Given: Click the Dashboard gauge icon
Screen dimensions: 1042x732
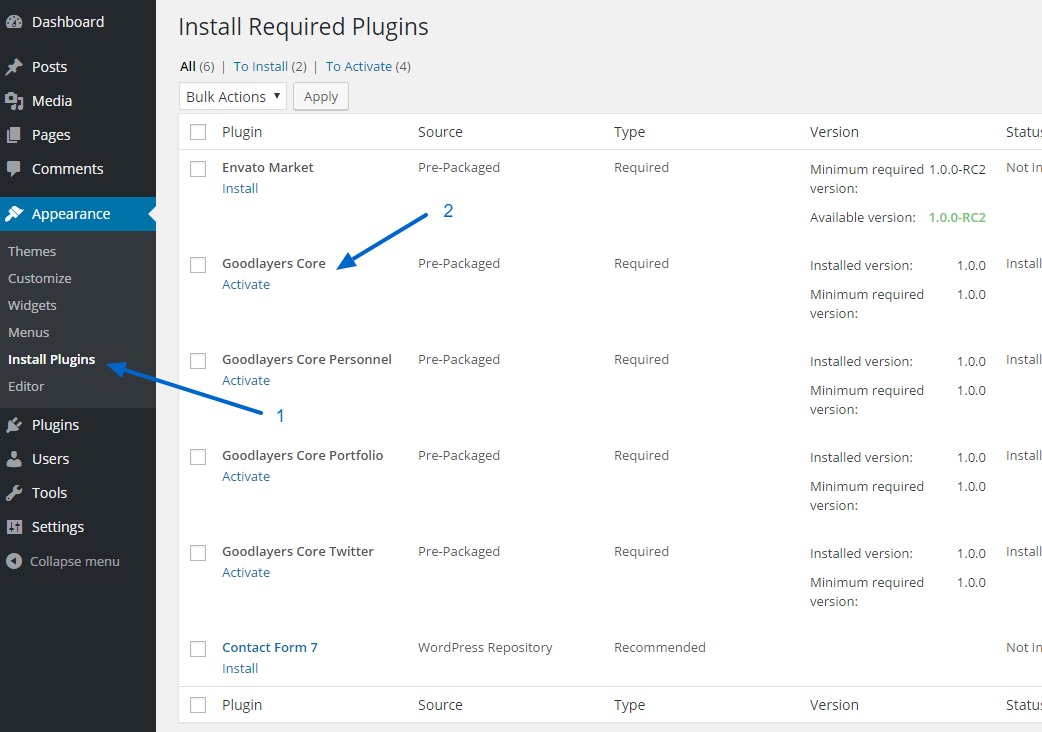Looking at the screenshot, I should point(14,22).
